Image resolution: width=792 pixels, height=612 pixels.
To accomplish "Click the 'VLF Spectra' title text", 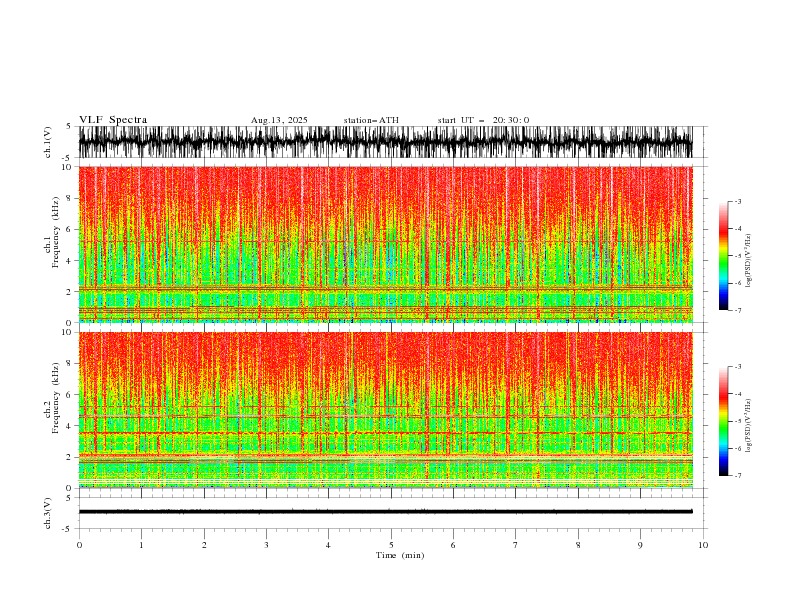I will [113, 120].
